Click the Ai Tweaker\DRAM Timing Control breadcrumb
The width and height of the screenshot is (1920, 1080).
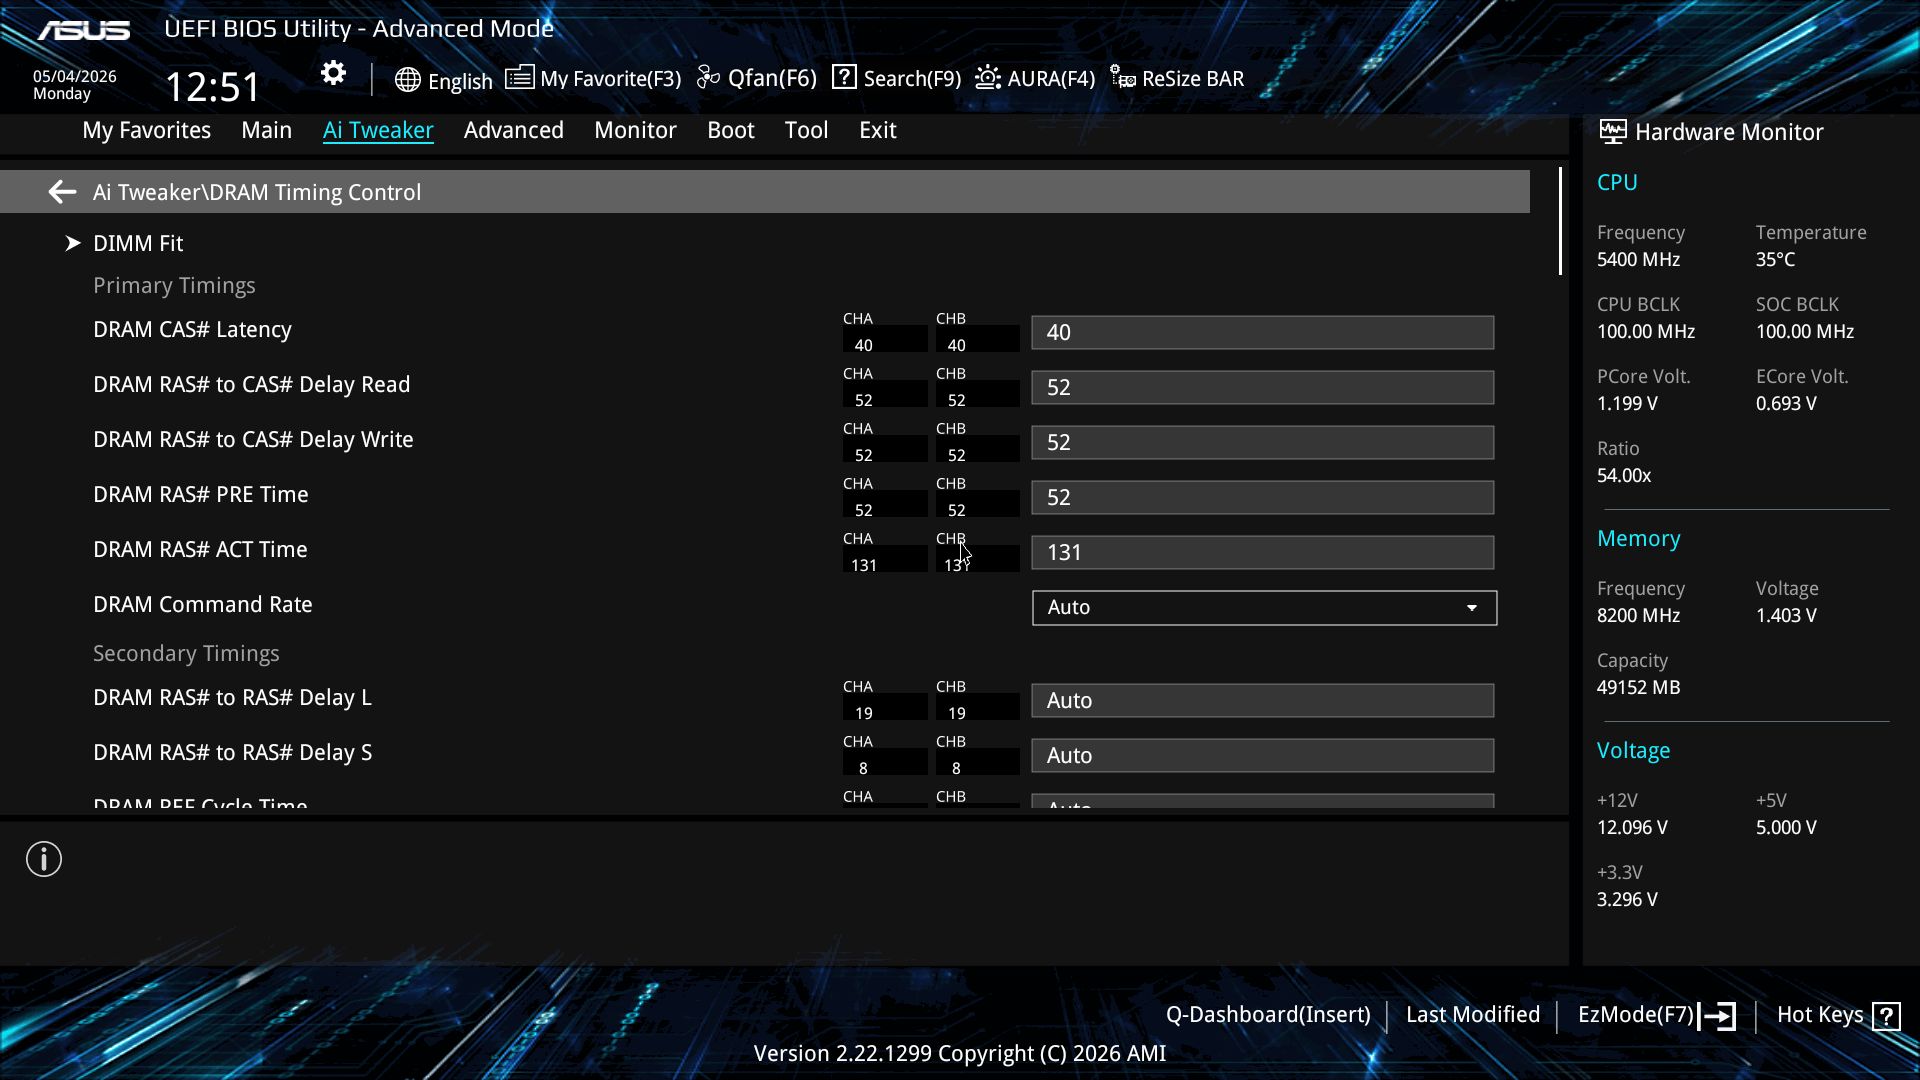[x=257, y=192]
